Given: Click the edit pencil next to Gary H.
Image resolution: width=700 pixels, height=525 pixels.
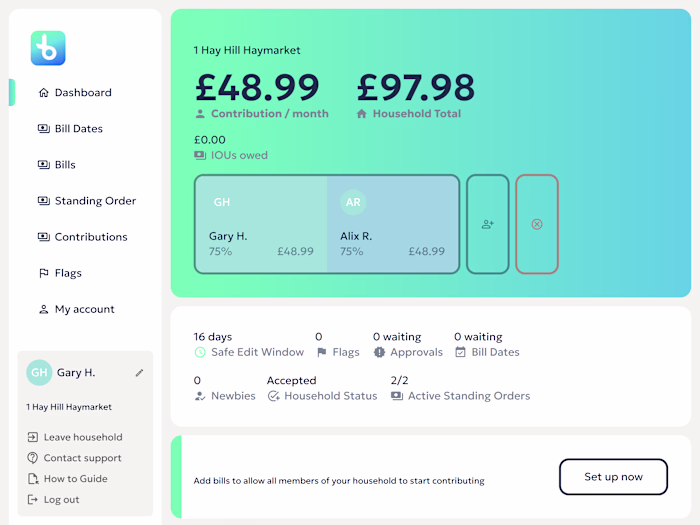Looking at the screenshot, I should [x=140, y=373].
